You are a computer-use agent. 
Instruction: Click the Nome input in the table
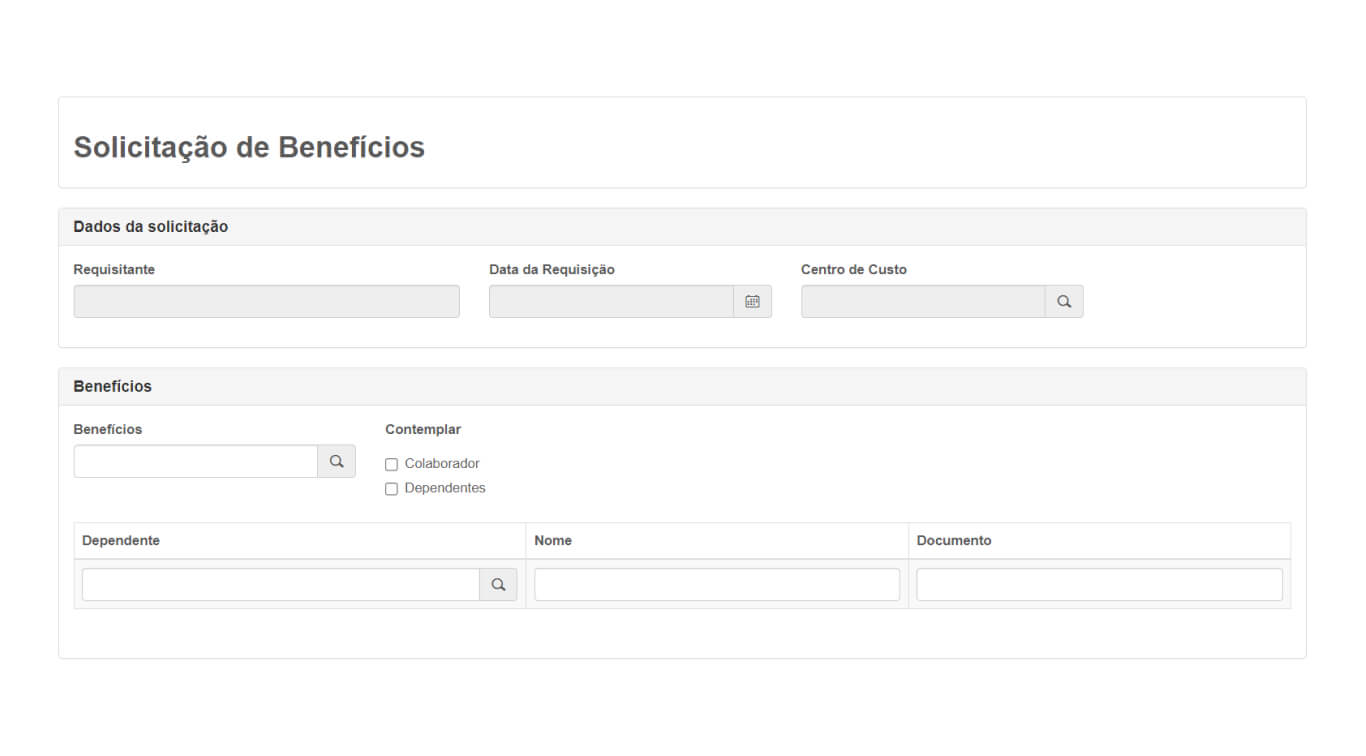point(716,585)
